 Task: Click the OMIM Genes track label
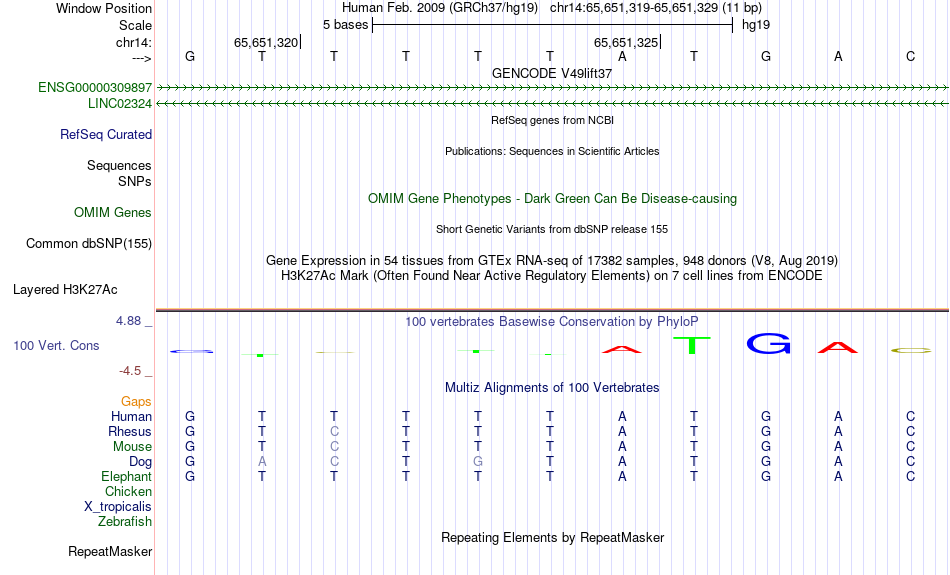[x=113, y=213]
